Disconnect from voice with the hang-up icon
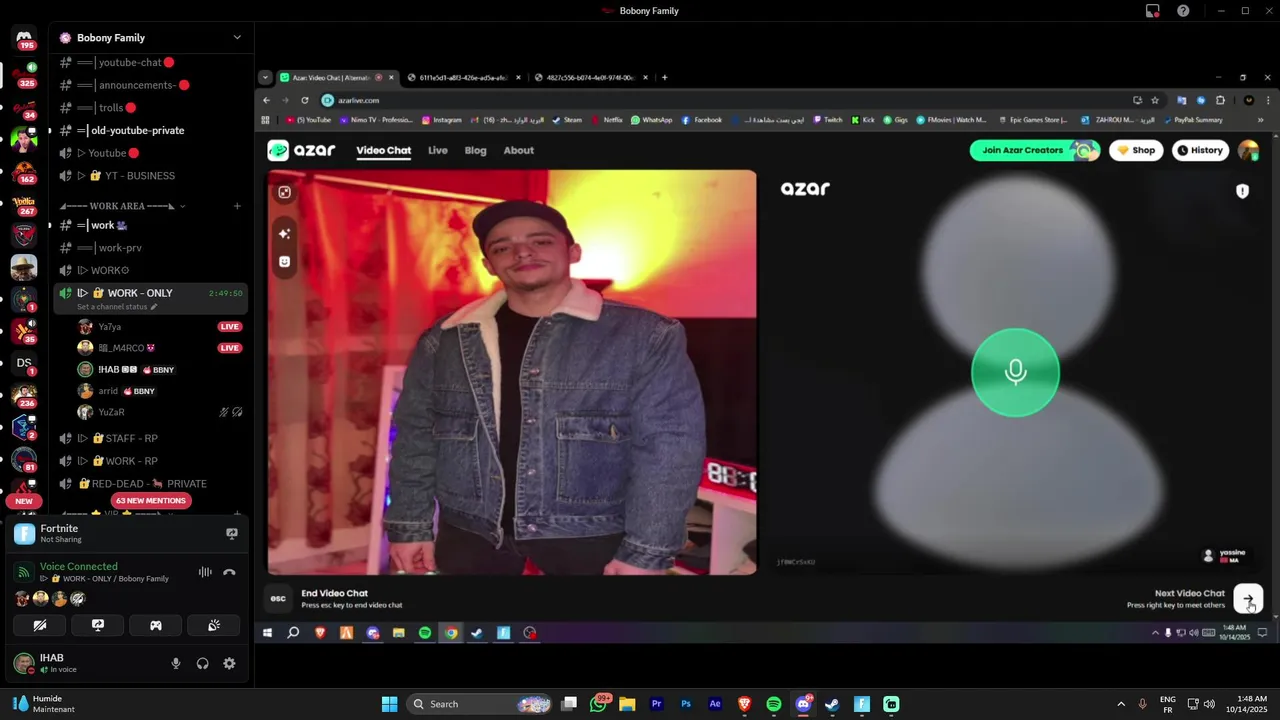1280x720 pixels. coord(229,572)
